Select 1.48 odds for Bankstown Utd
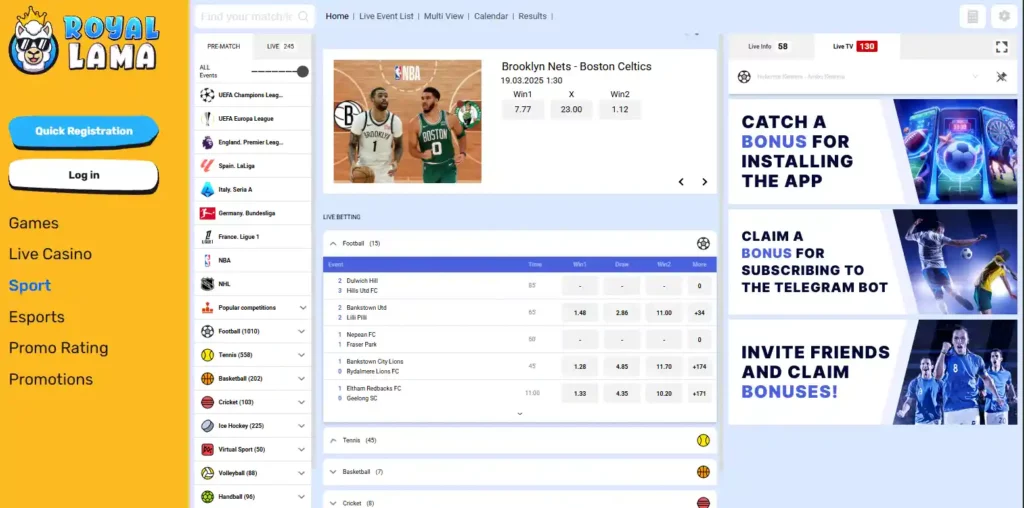 (580, 313)
